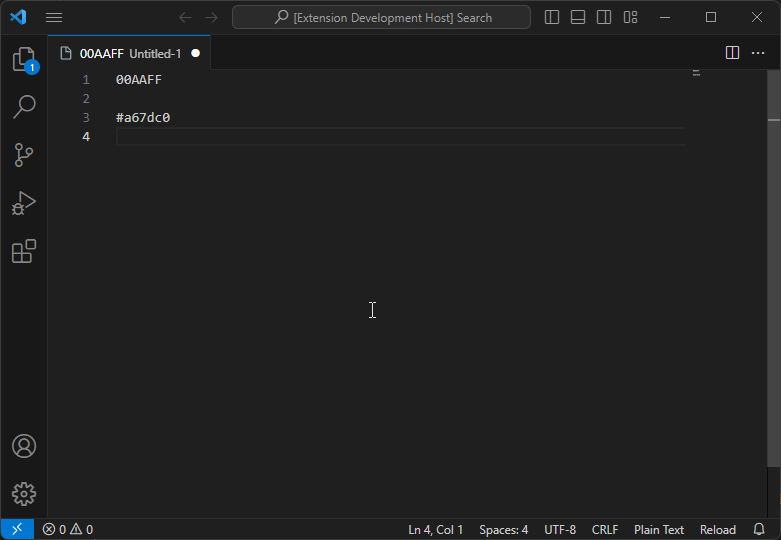Select the Untitled-1 editor tab
781x540 pixels.
(130, 53)
